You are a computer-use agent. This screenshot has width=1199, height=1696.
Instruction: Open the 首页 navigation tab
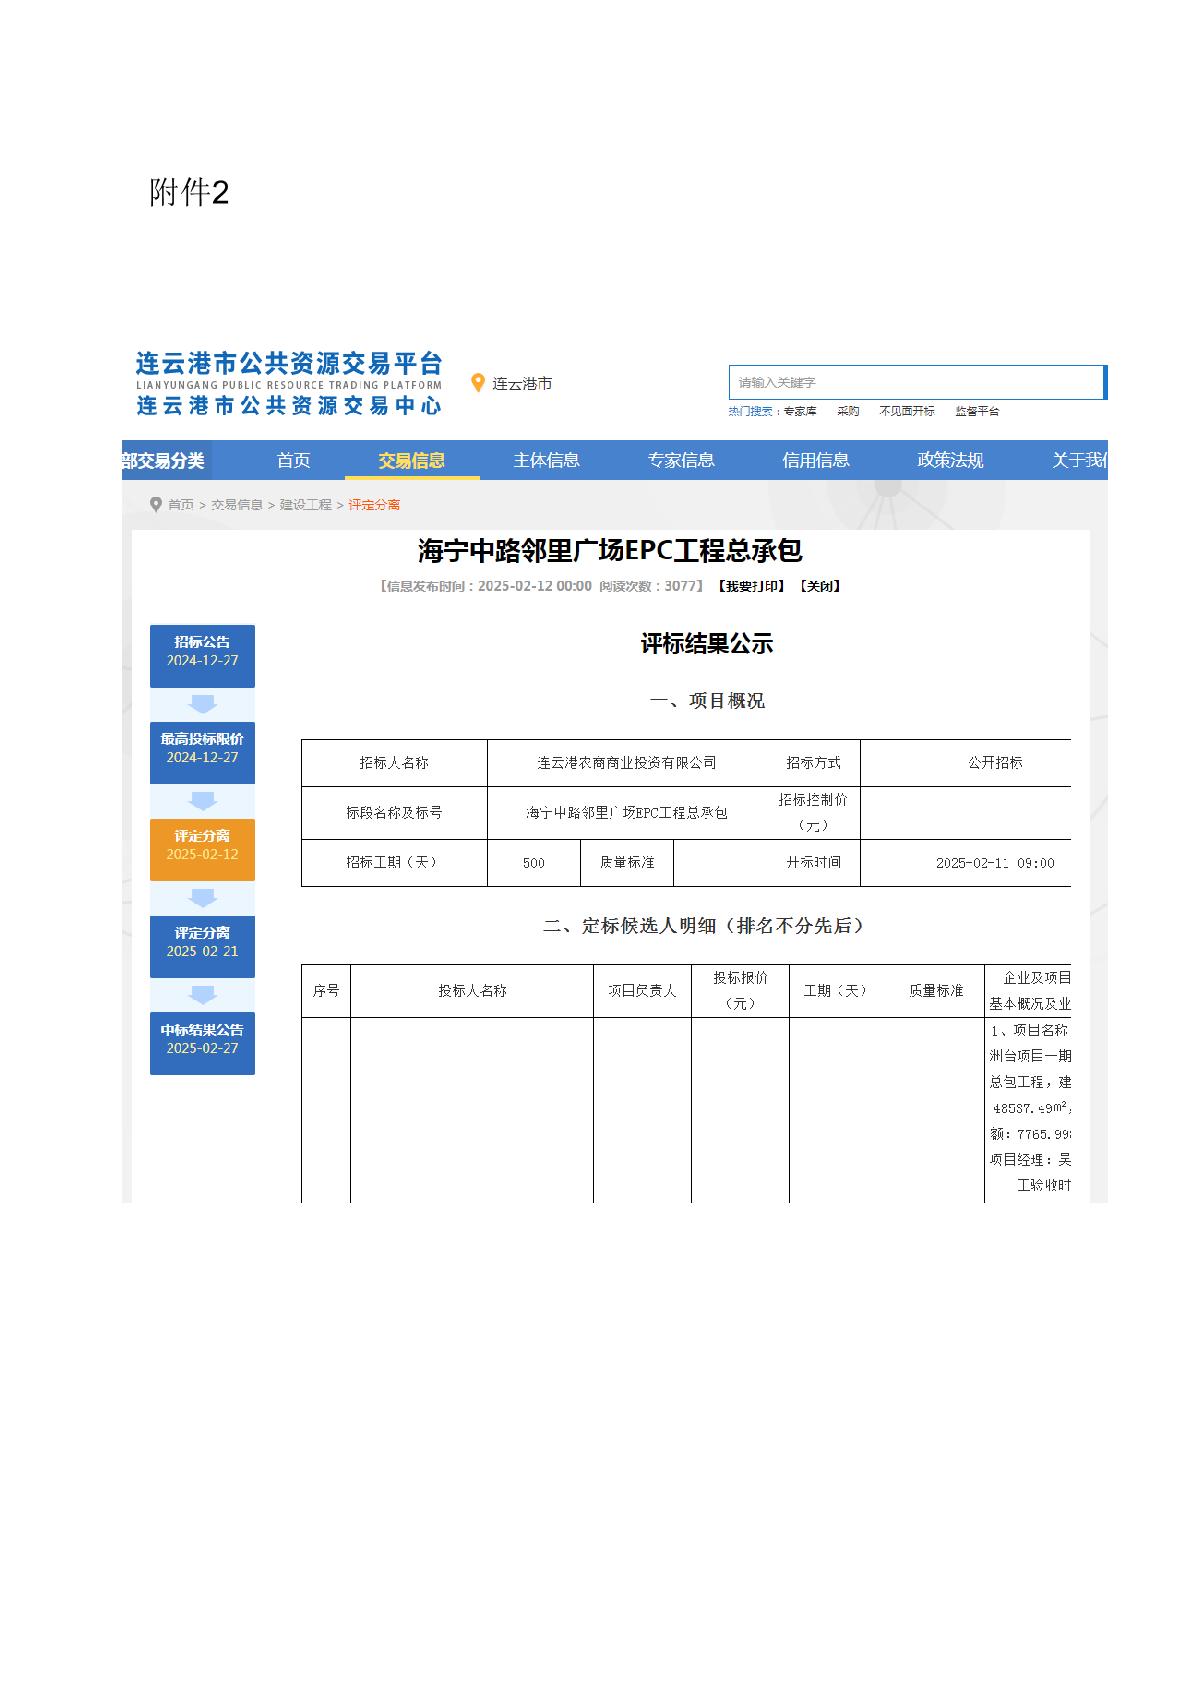click(294, 460)
